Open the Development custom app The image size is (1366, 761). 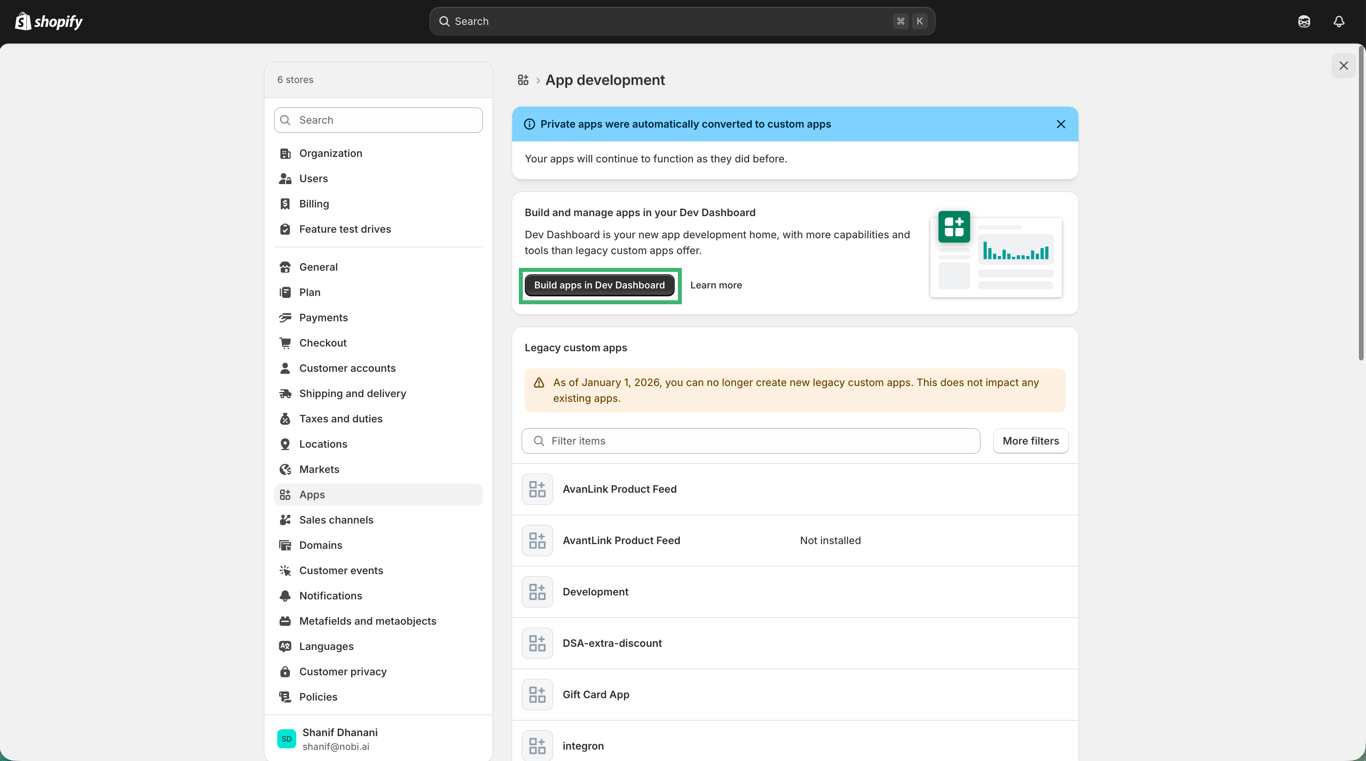point(795,592)
